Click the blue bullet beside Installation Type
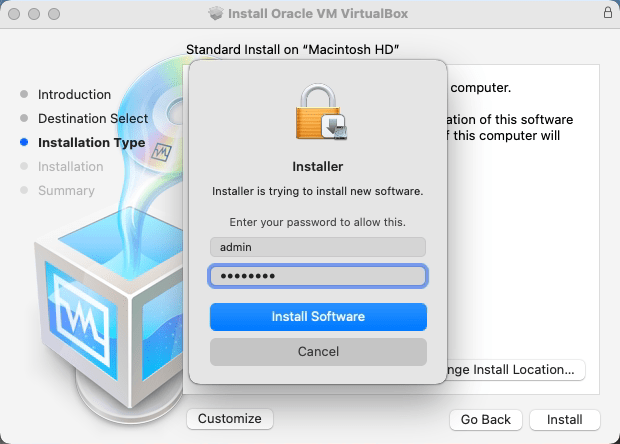This screenshot has height=444, width=620. tap(24, 143)
